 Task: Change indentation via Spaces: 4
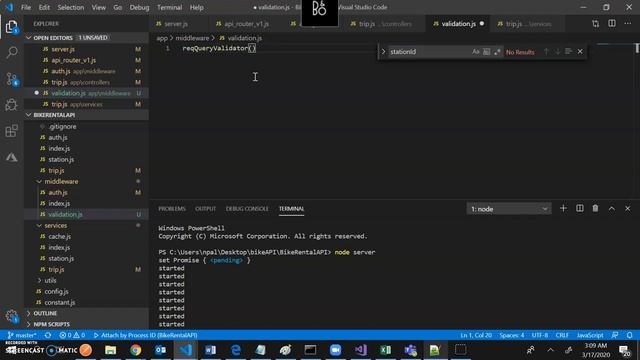[x=512, y=335]
